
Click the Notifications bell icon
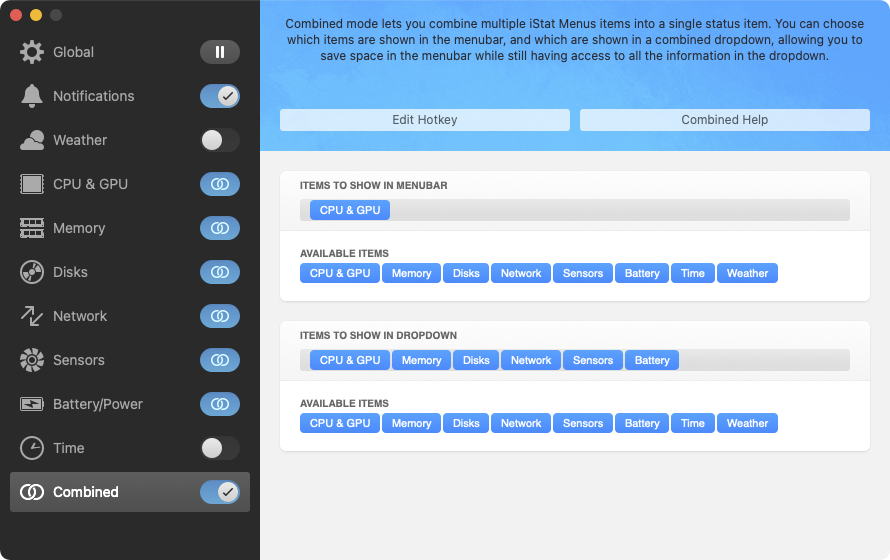coord(32,96)
